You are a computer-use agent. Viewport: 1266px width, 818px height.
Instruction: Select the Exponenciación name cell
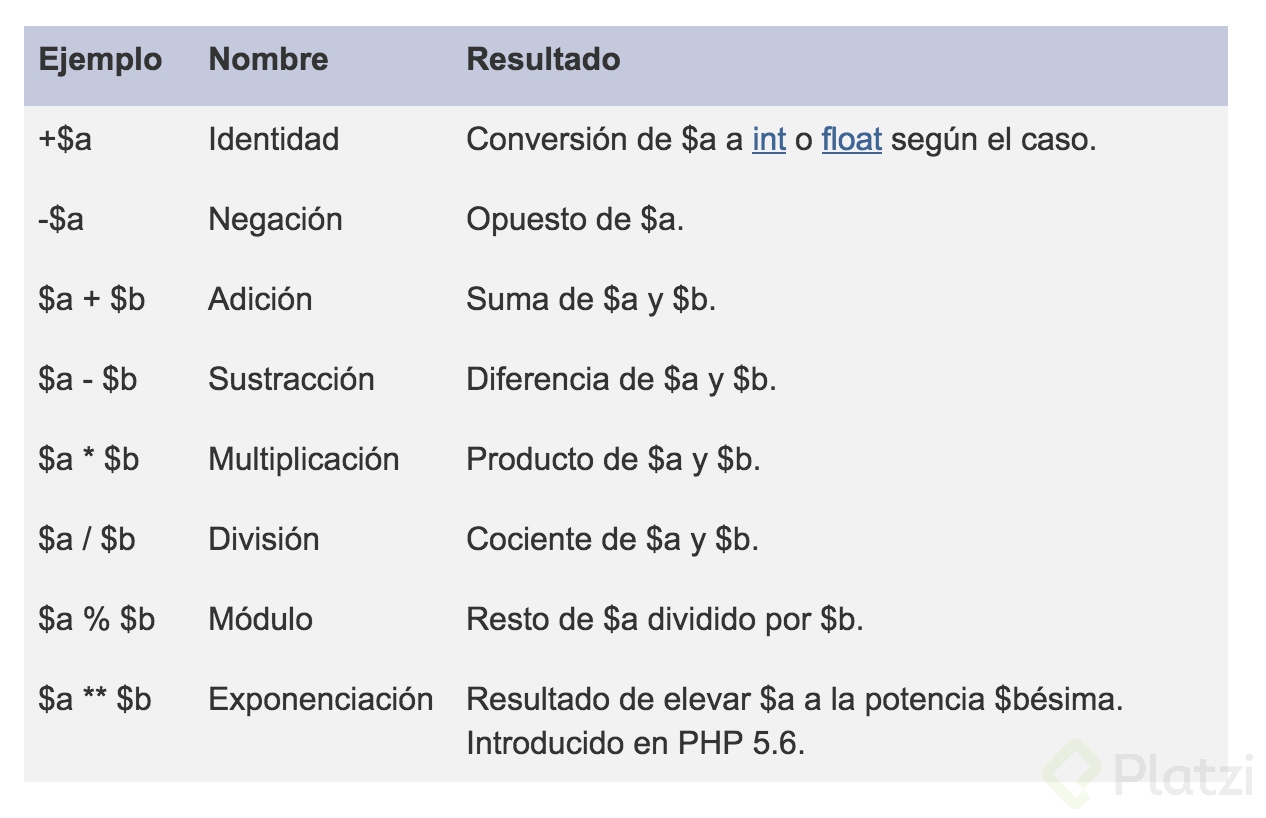[x=321, y=699]
